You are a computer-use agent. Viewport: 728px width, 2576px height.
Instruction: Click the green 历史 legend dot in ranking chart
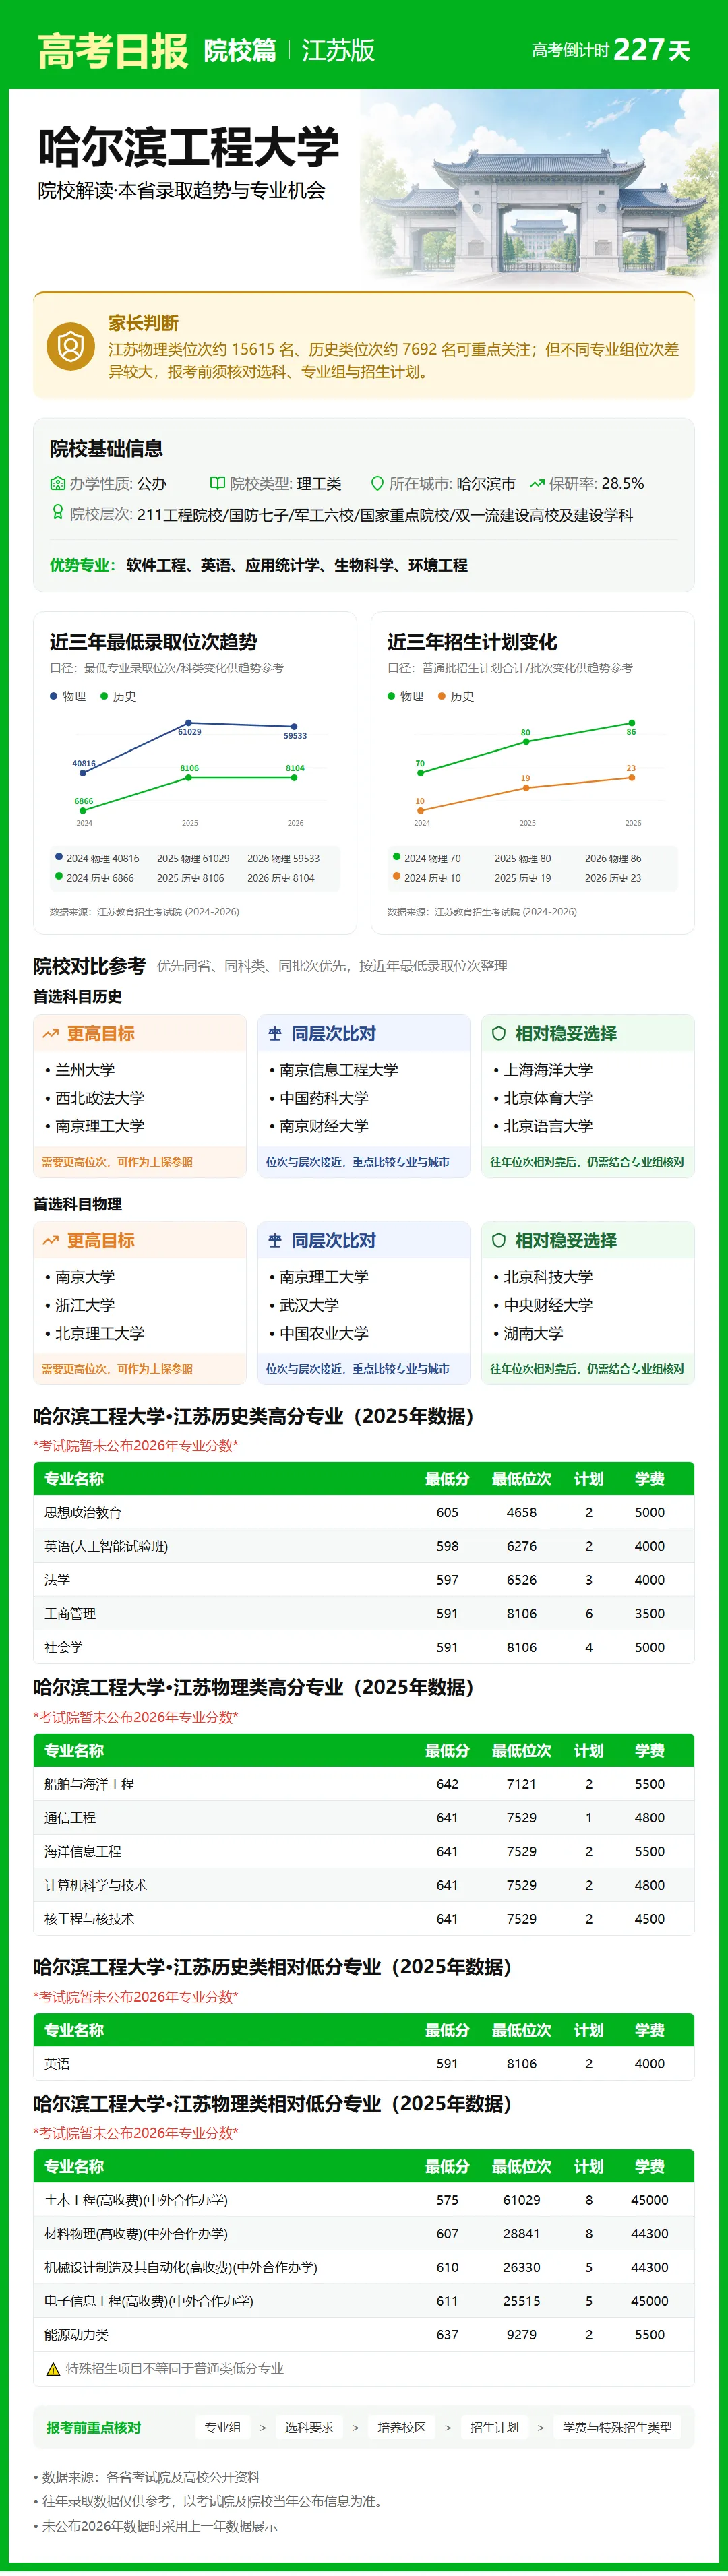(104, 696)
